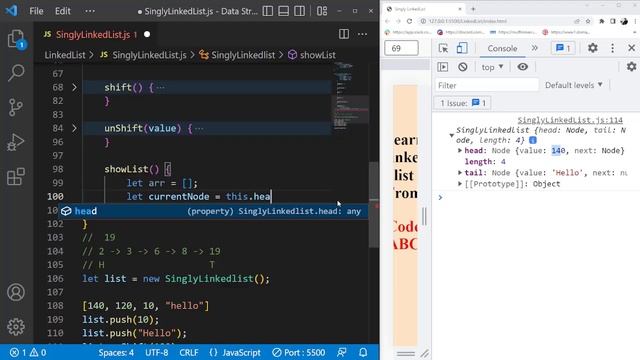Select the SinglyLinkedList.js editor tab
This screenshot has height=360, width=640.
pyautogui.click(x=96, y=35)
